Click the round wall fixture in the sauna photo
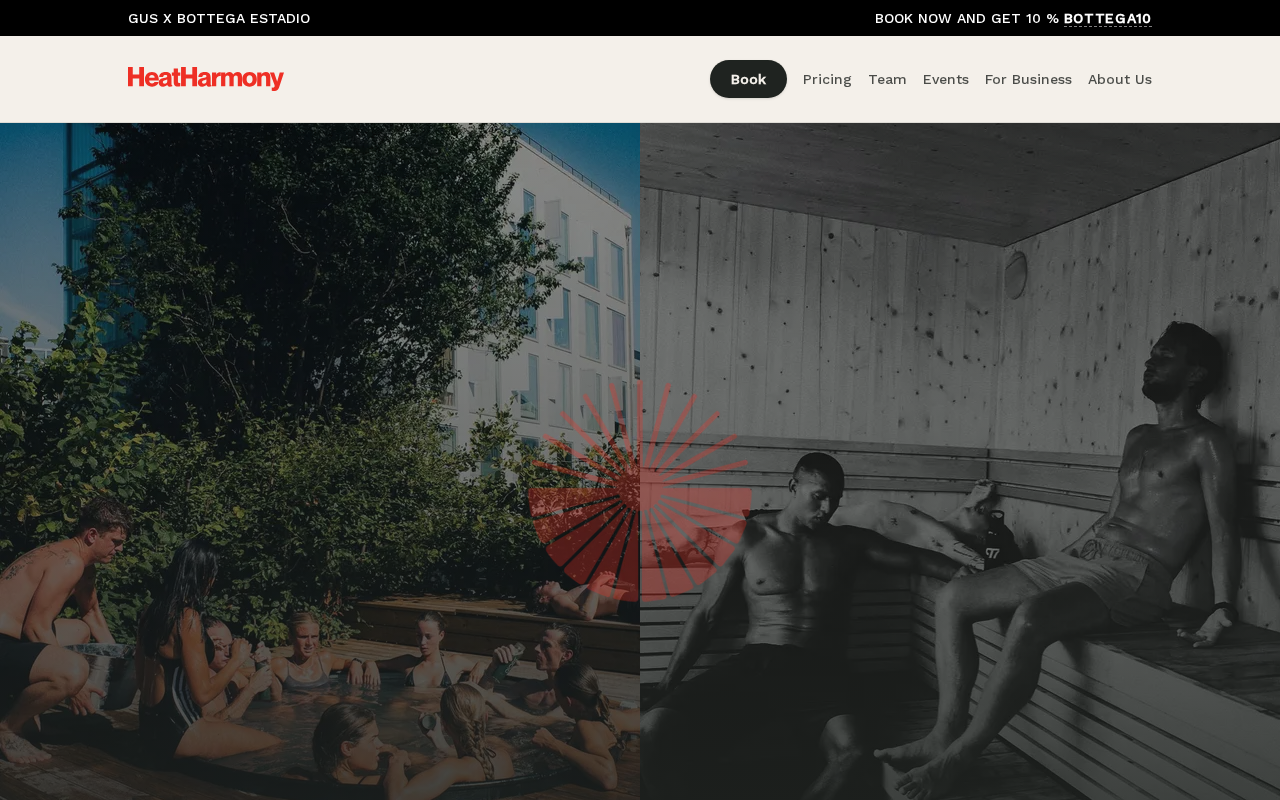The image size is (1280, 800). tap(1016, 274)
